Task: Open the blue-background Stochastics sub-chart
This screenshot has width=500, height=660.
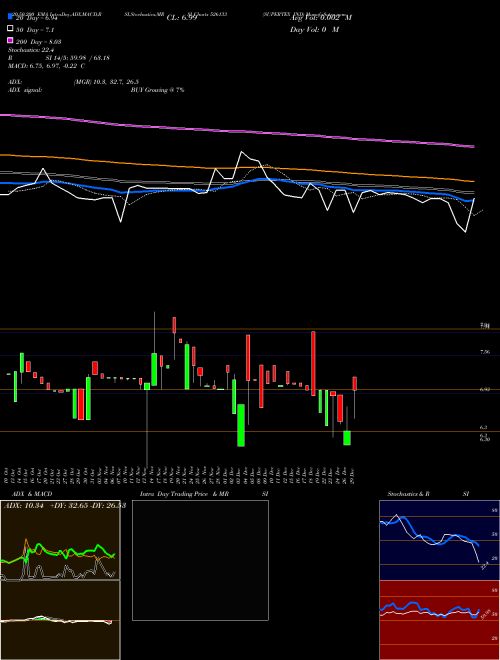Action: (439, 540)
